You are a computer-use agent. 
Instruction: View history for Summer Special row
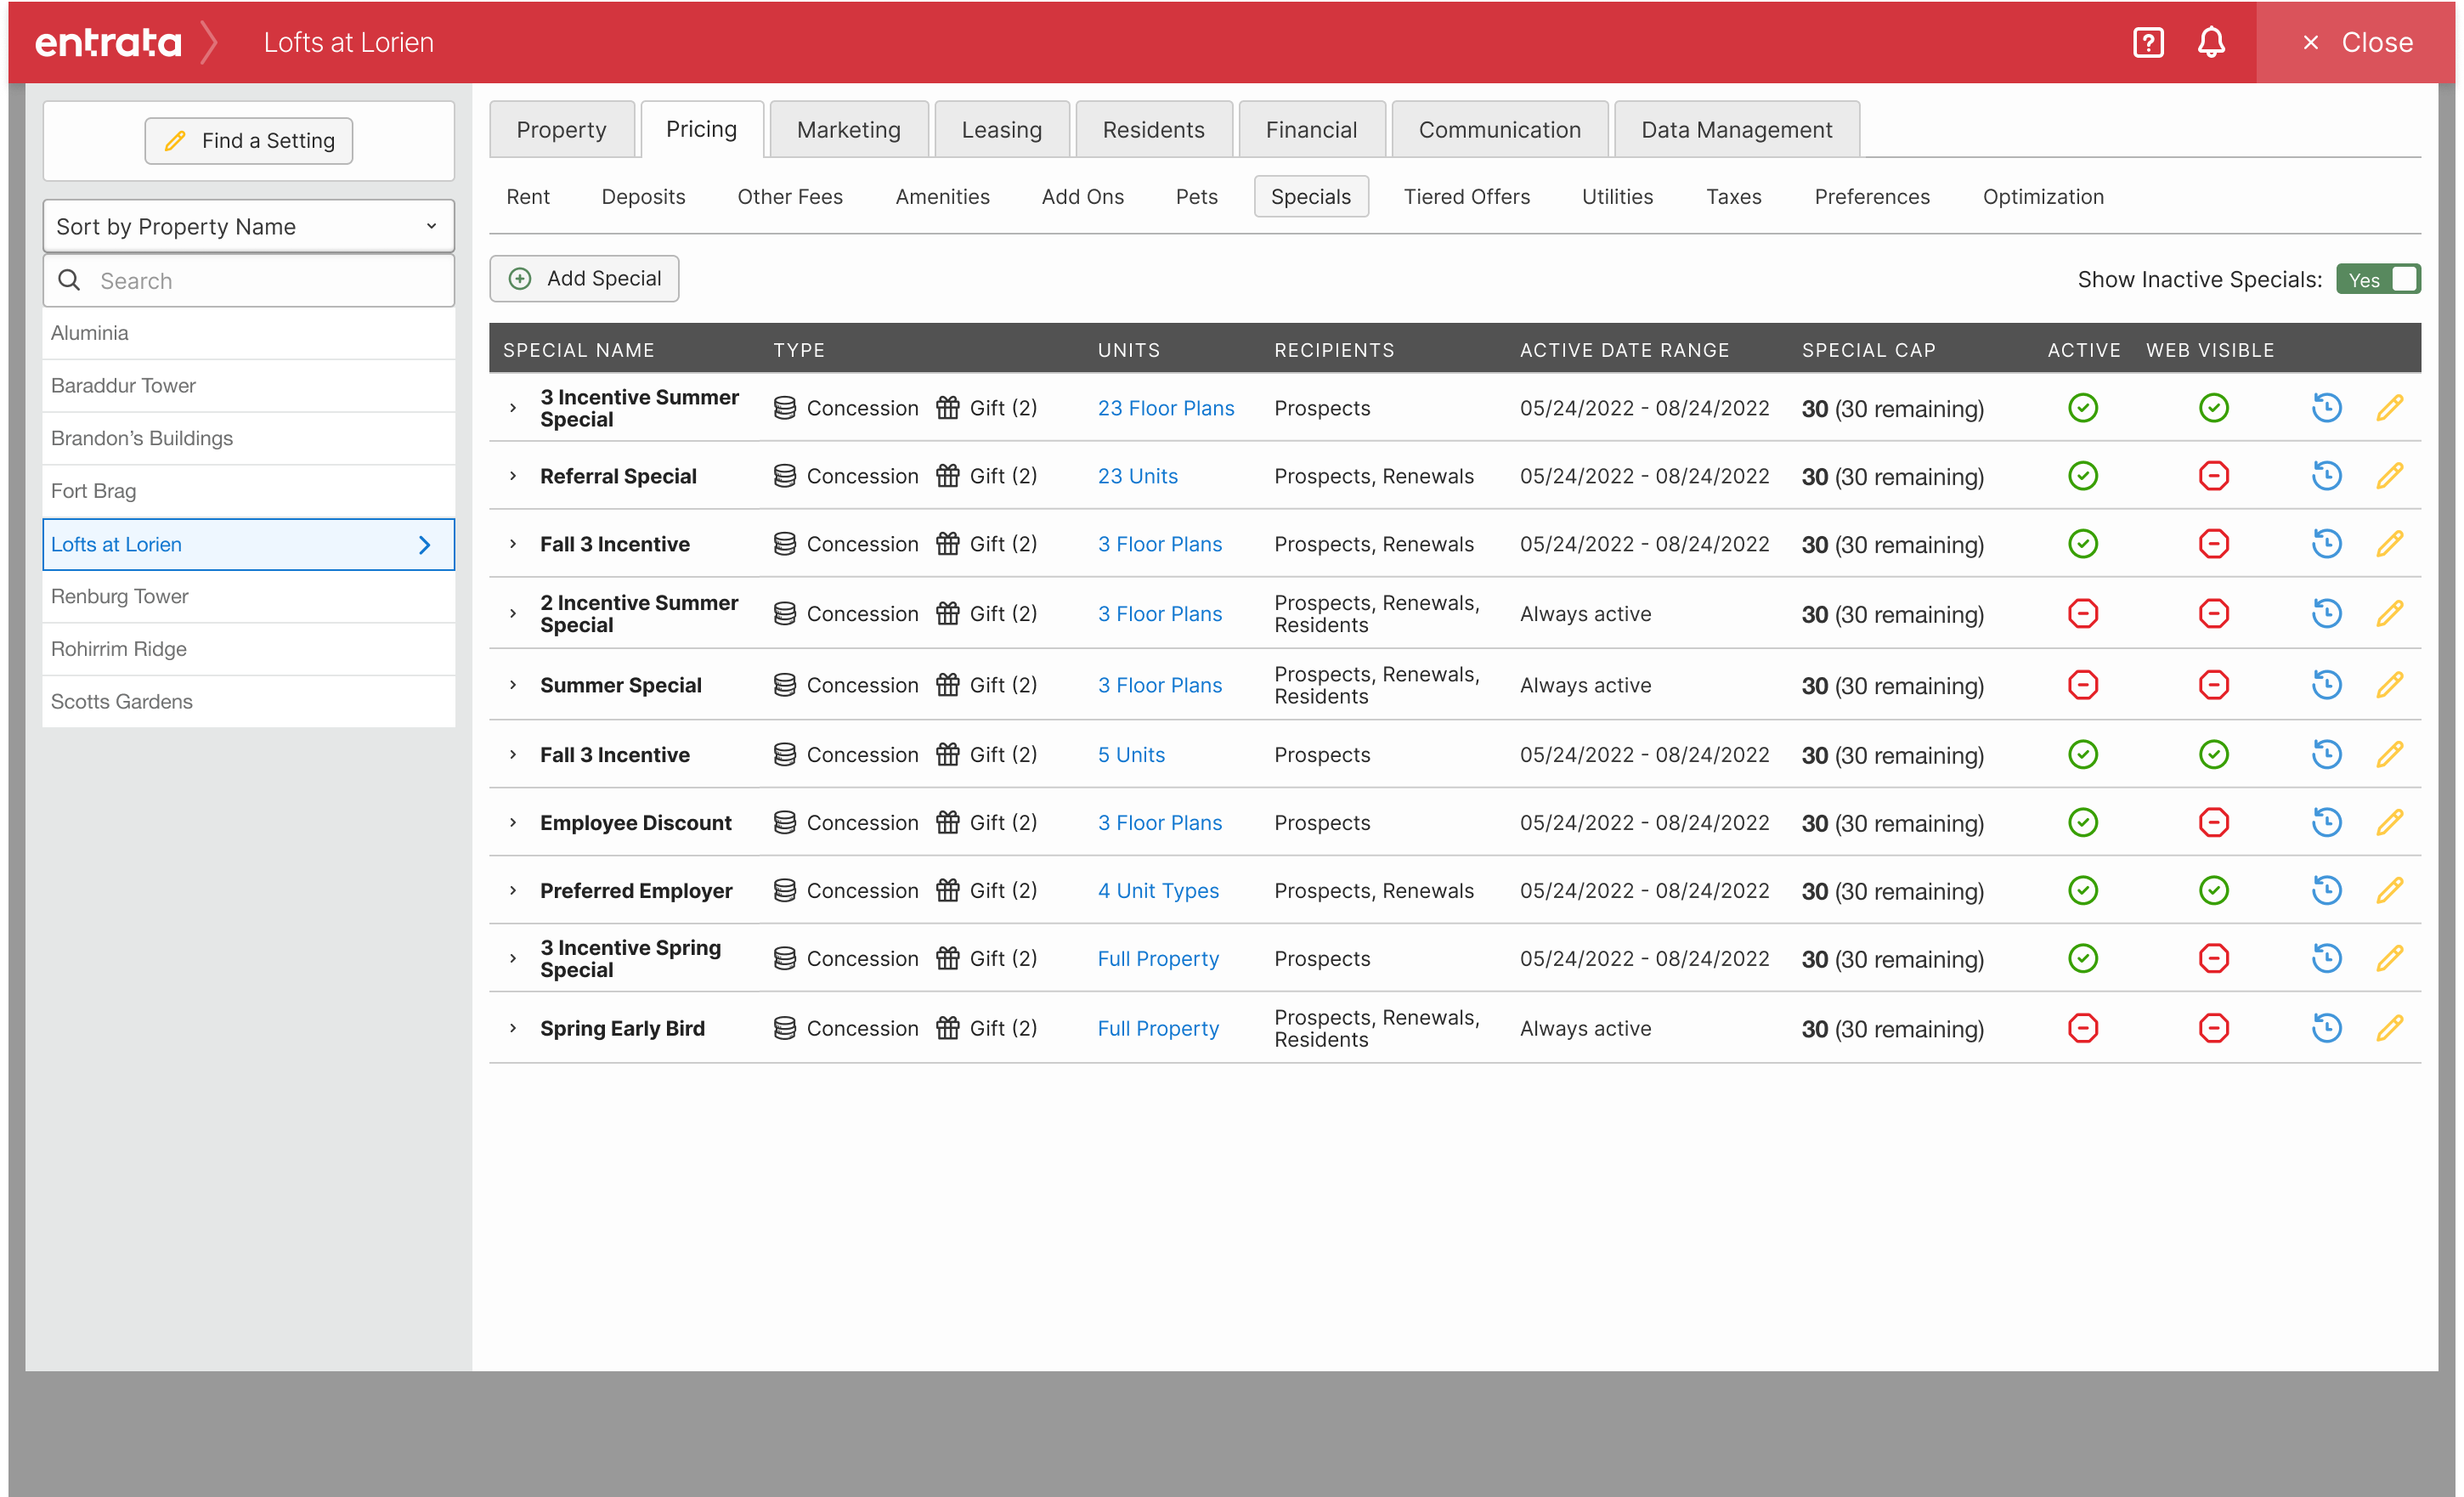(2326, 685)
